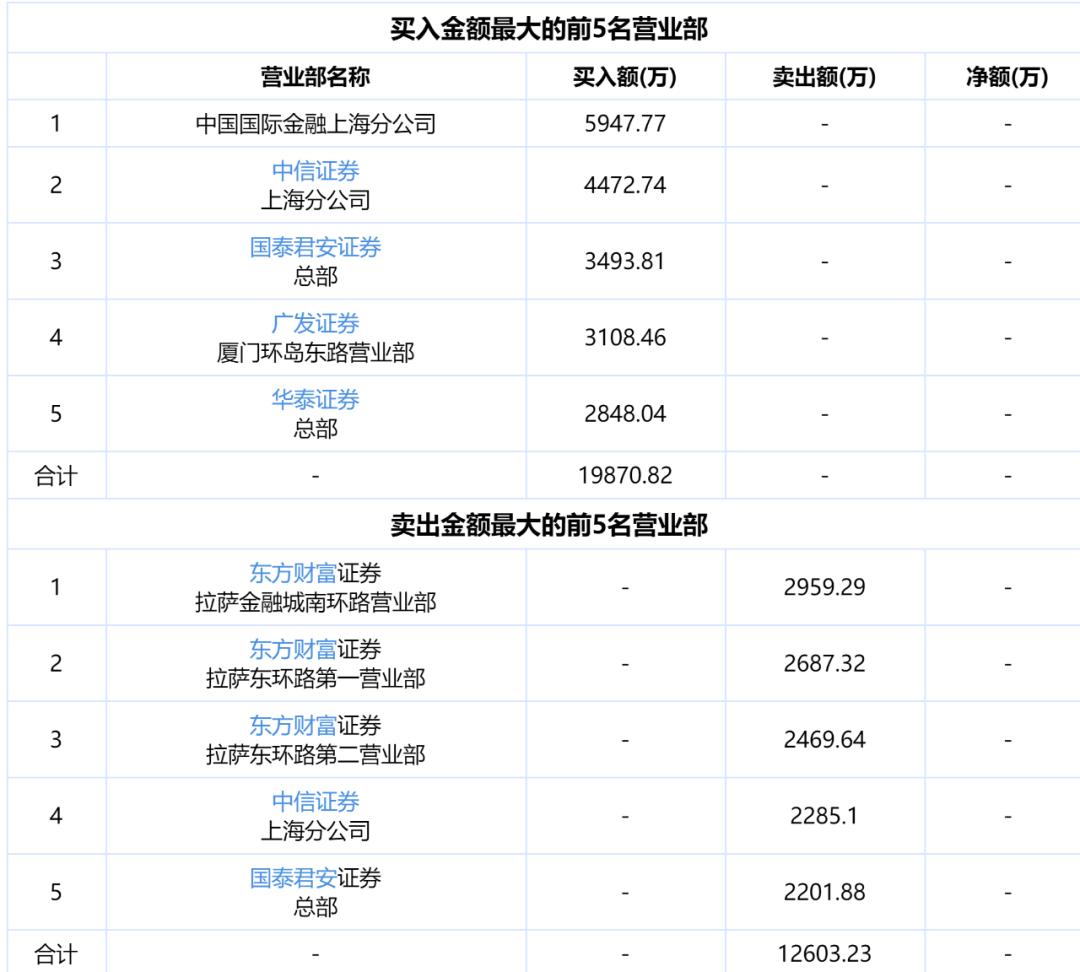This screenshot has height=972, width=1080.
Task: Open 国泰君安 link in sell table row 5
Action: click(x=293, y=878)
